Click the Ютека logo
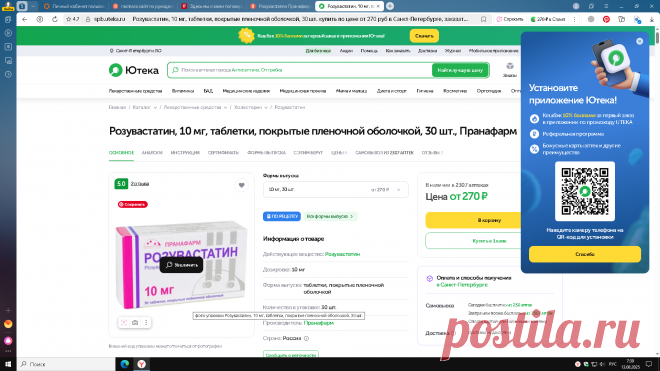 point(134,70)
